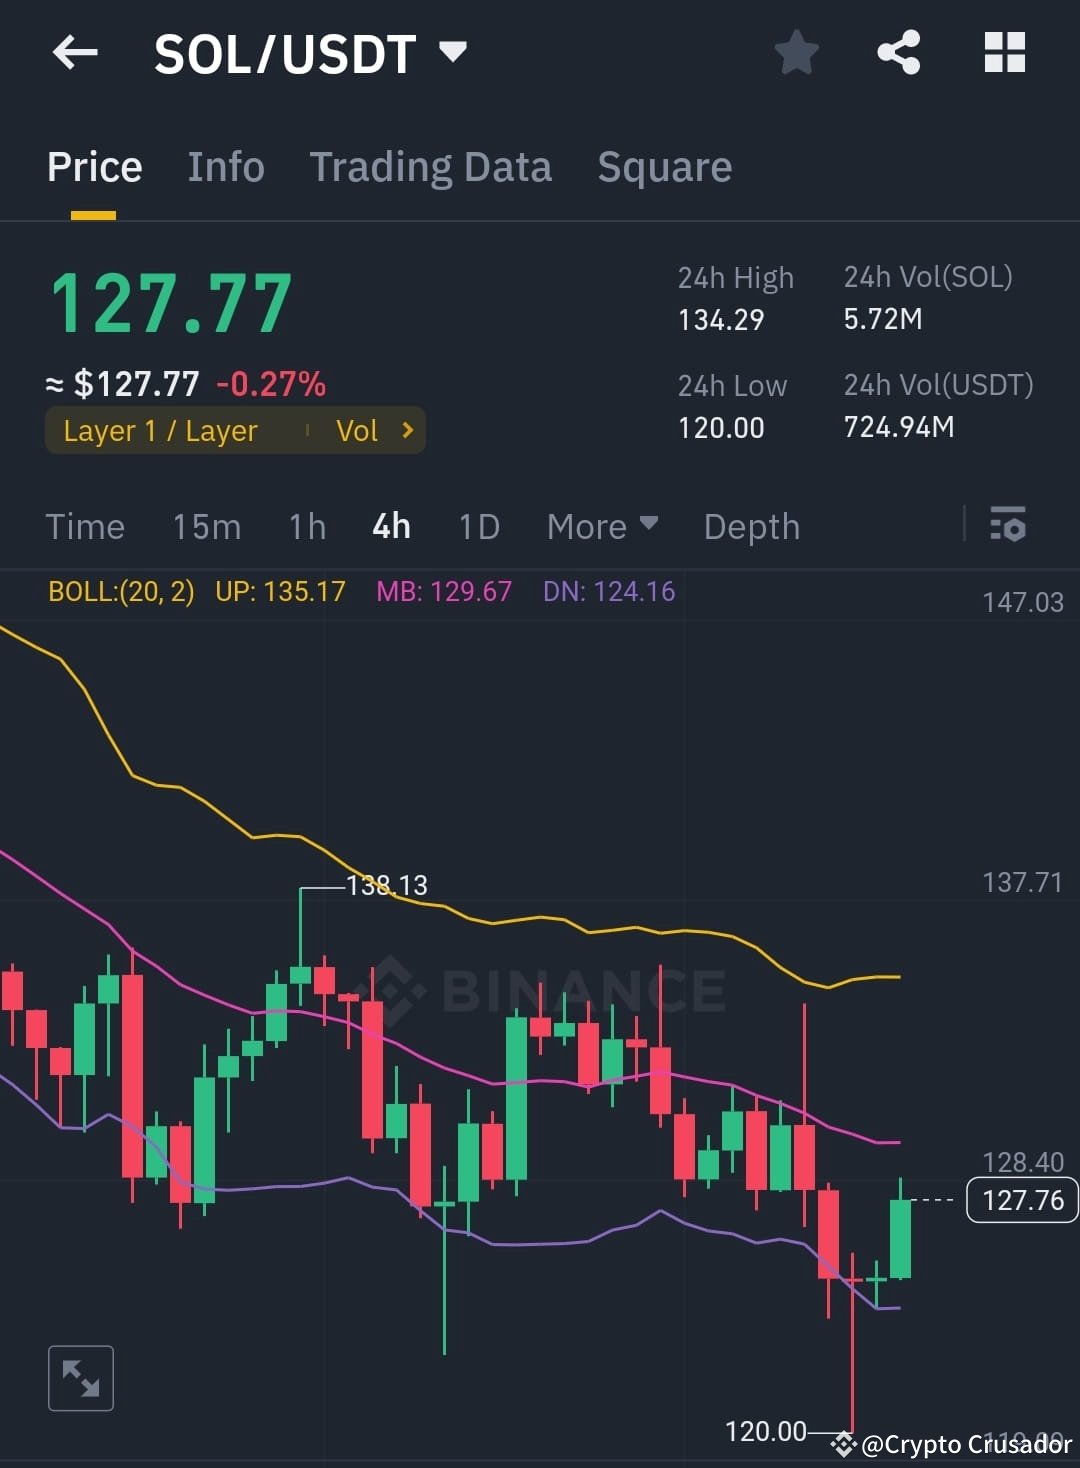This screenshot has width=1080, height=1468.
Task: Share the SOL/USDT chart
Action: tap(899, 53)
